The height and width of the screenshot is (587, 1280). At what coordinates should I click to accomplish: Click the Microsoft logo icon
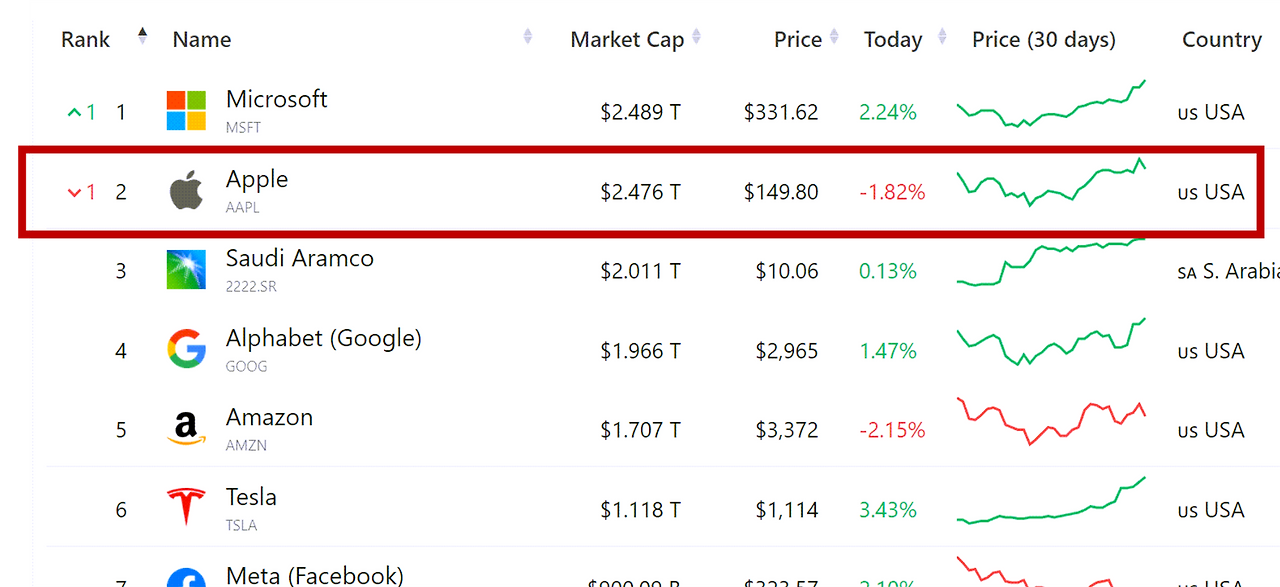coord(186,110)
